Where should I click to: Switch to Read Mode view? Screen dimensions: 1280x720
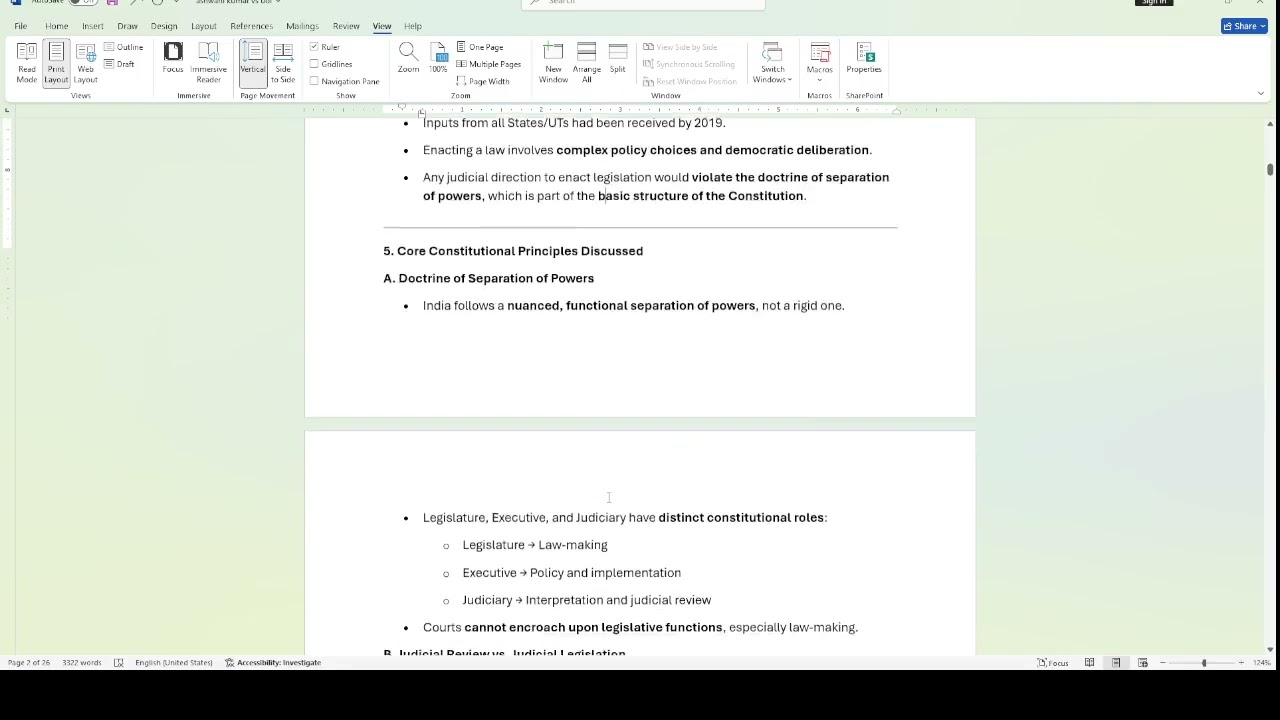click(27, 63)
